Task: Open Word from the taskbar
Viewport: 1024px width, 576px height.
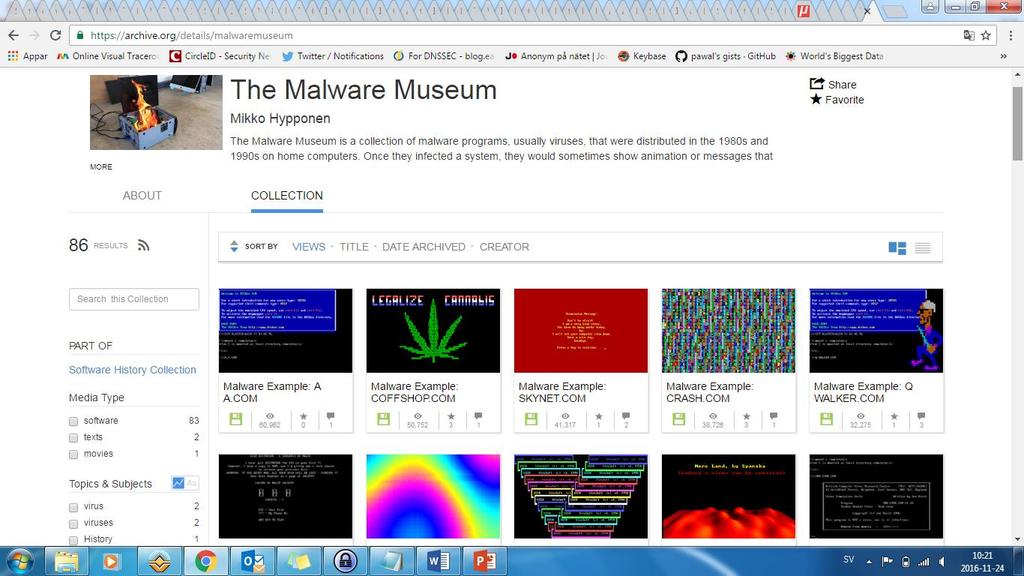Action: pyautogui.click(x=438, y=561)
